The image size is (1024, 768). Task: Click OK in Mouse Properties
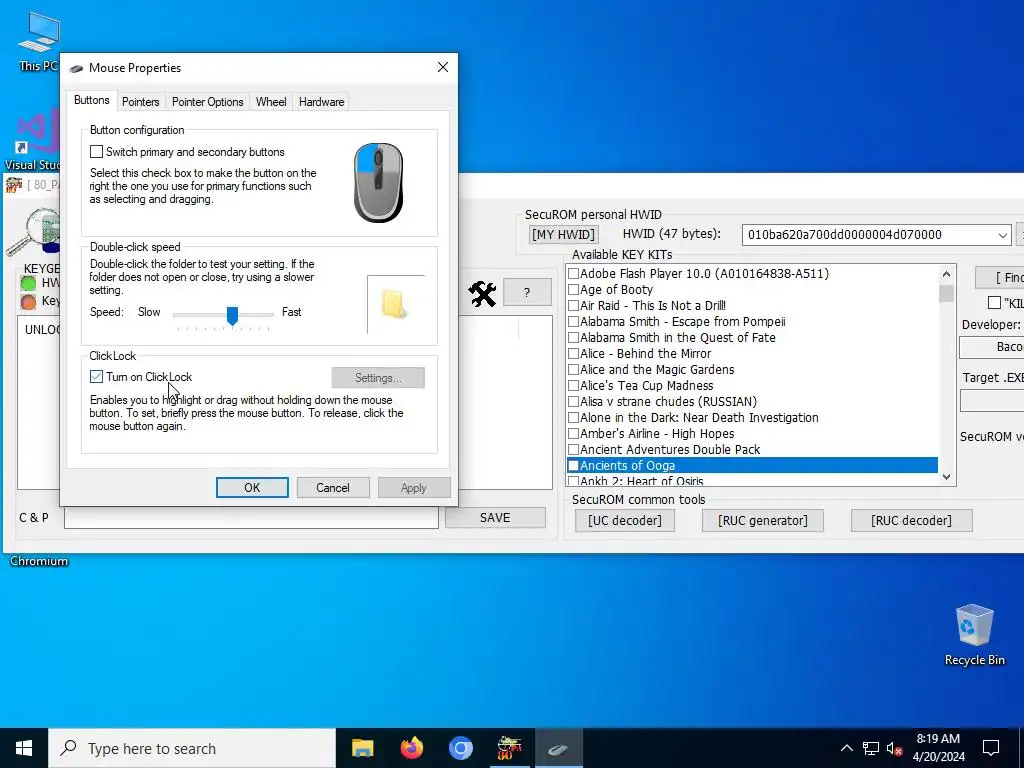pyautogui.click(x=252, y=487)
